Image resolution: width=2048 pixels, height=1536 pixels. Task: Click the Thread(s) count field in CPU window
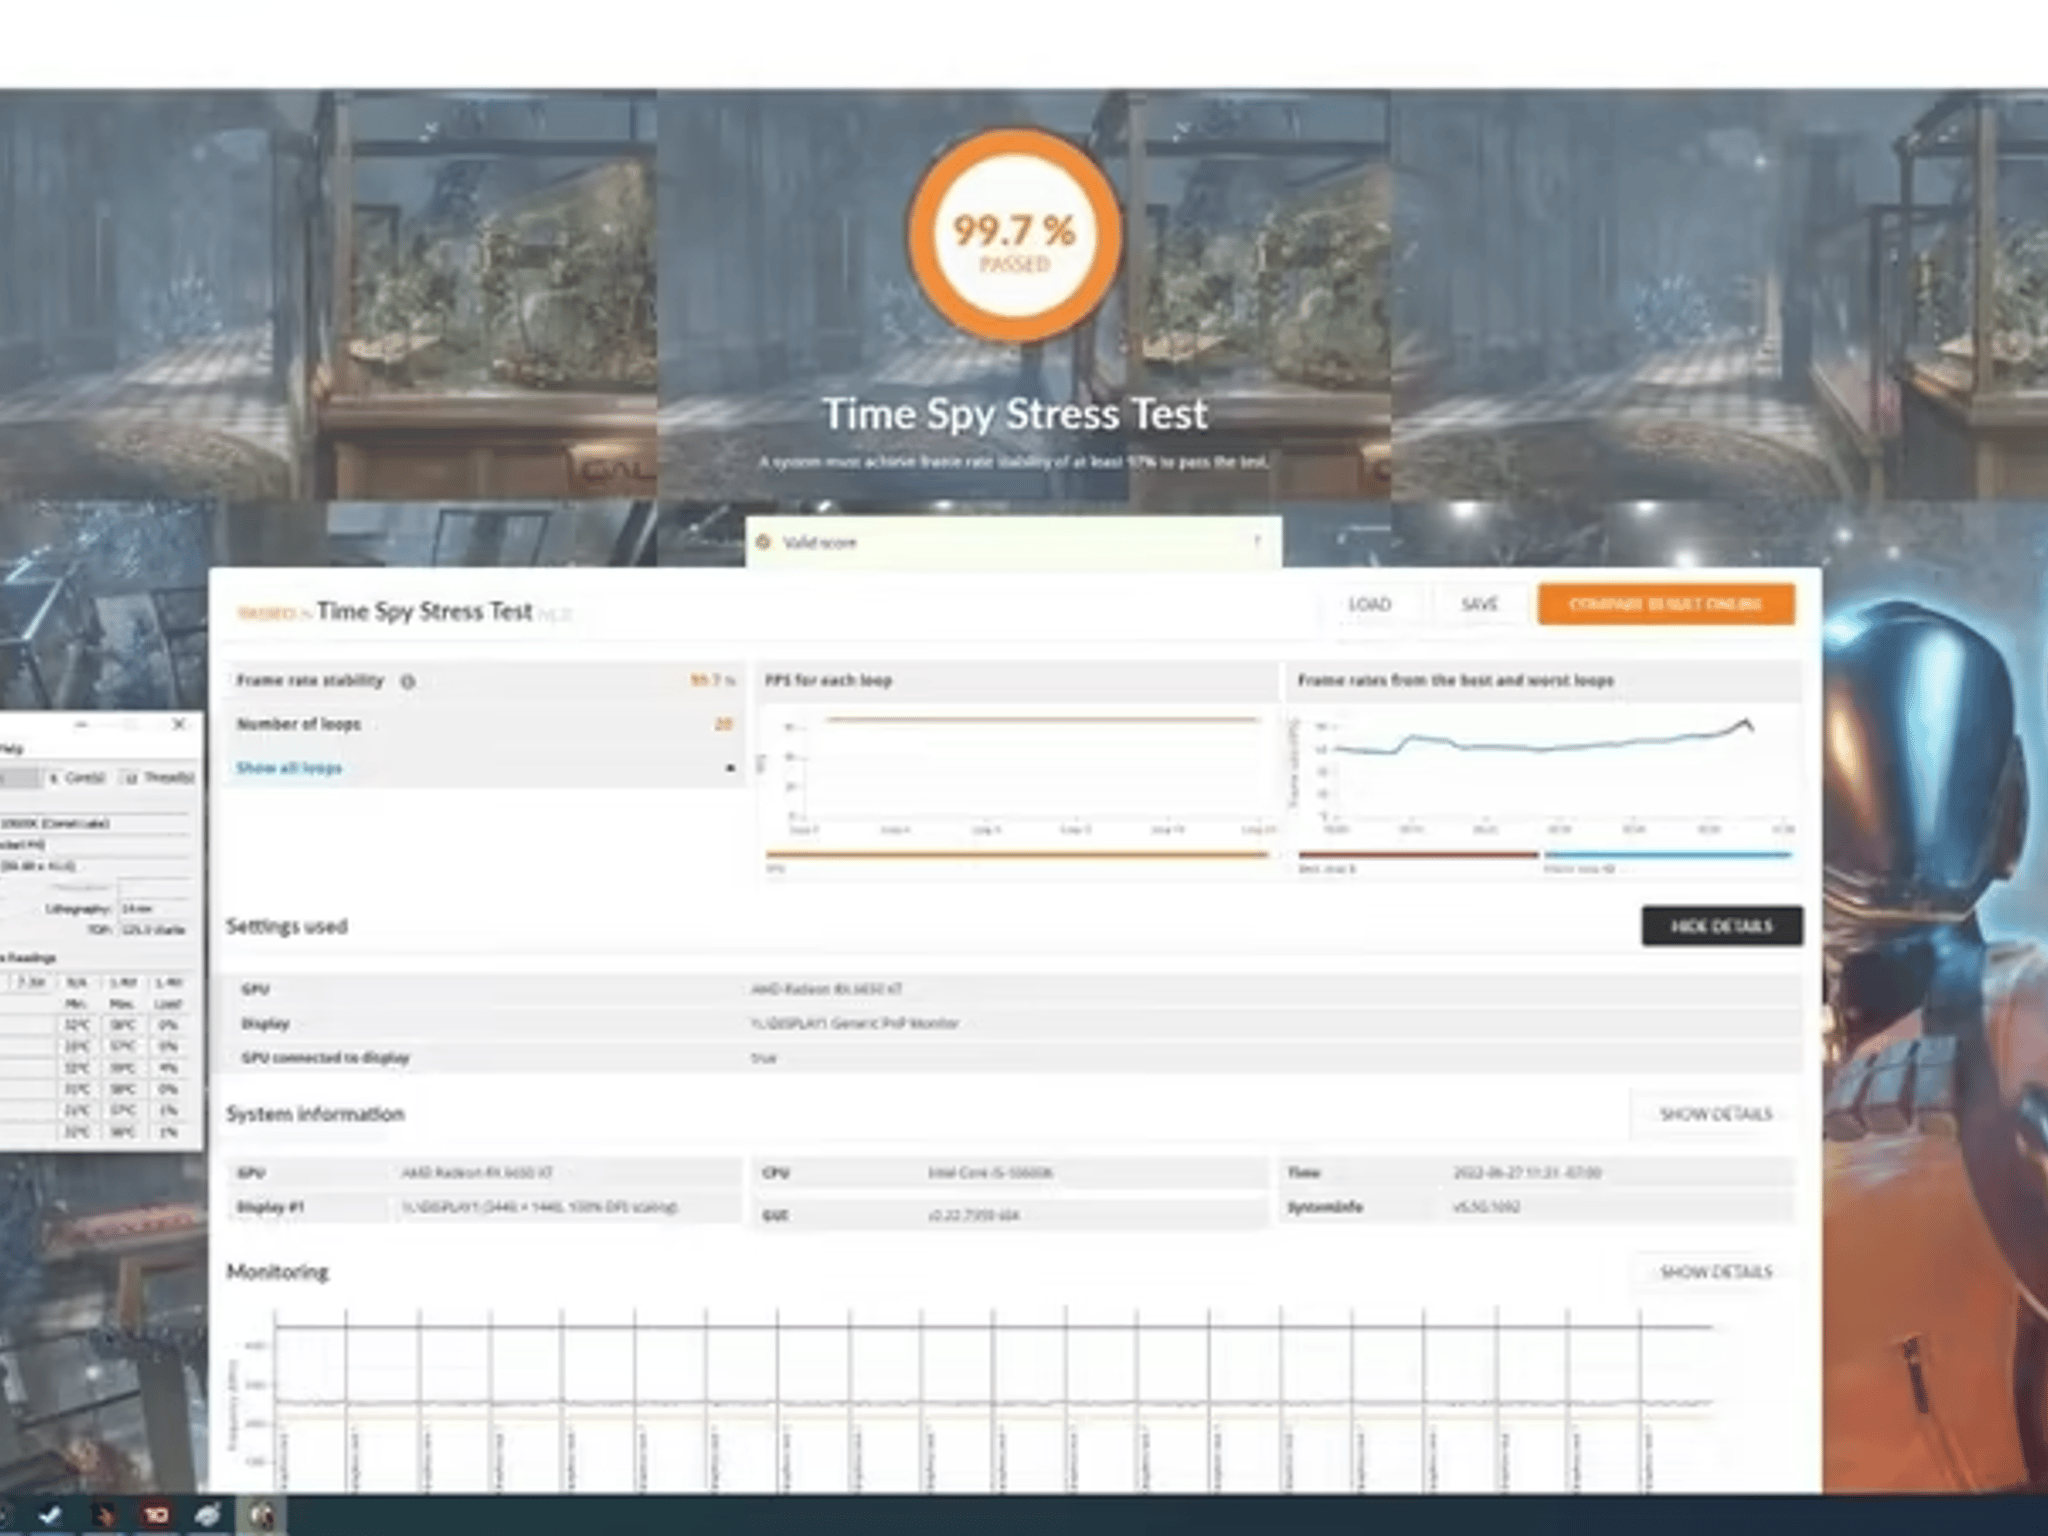(130, 777)
